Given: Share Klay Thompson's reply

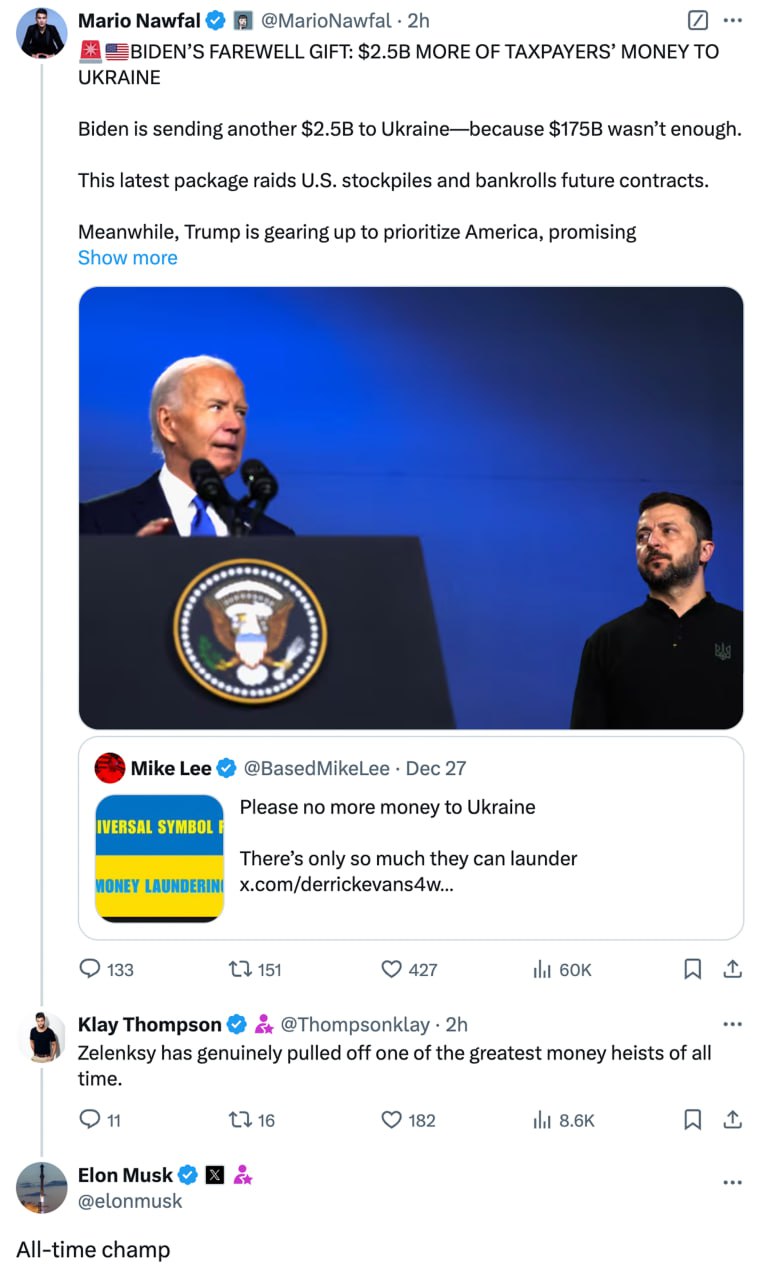Looking at the screenshot, I should (732, 1120).
